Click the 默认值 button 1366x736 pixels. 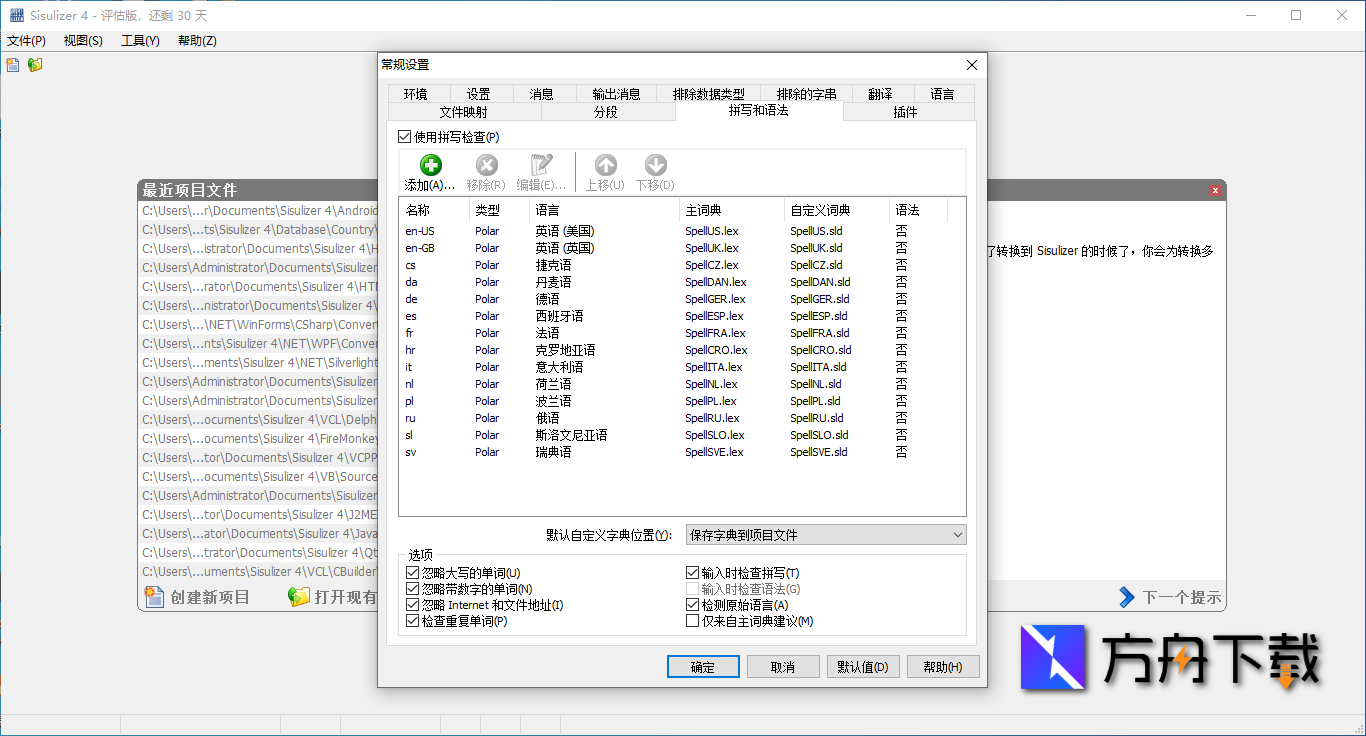[862, 666]
